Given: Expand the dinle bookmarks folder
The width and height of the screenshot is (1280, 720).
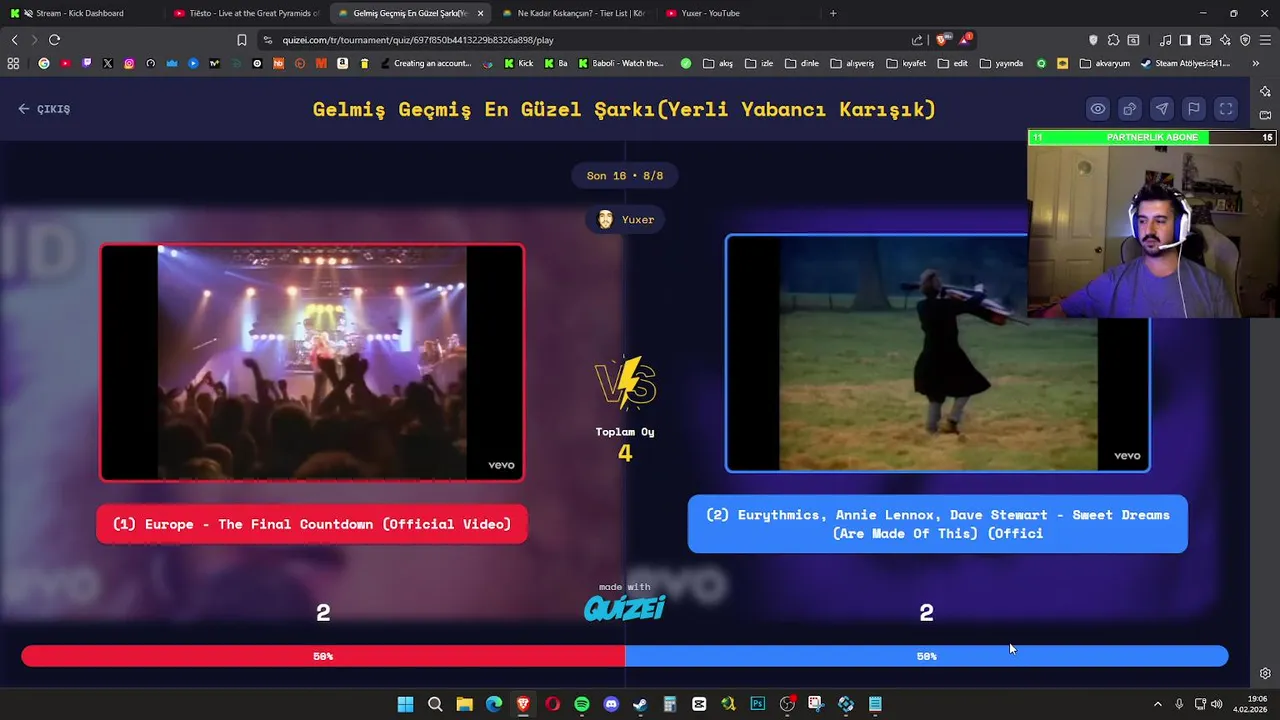Looking at the screenshot, I should pyautogui.click(x=802, y=63).
